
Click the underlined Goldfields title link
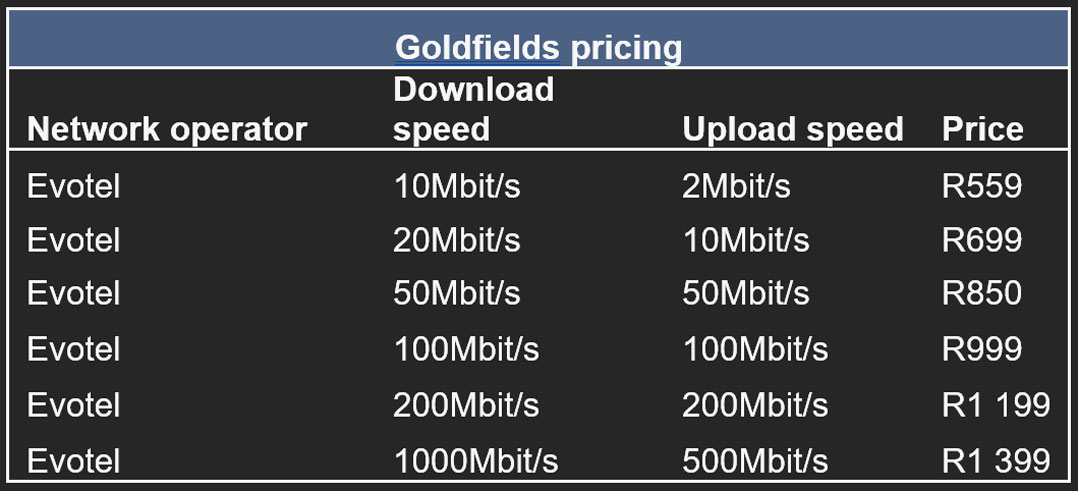477,47
